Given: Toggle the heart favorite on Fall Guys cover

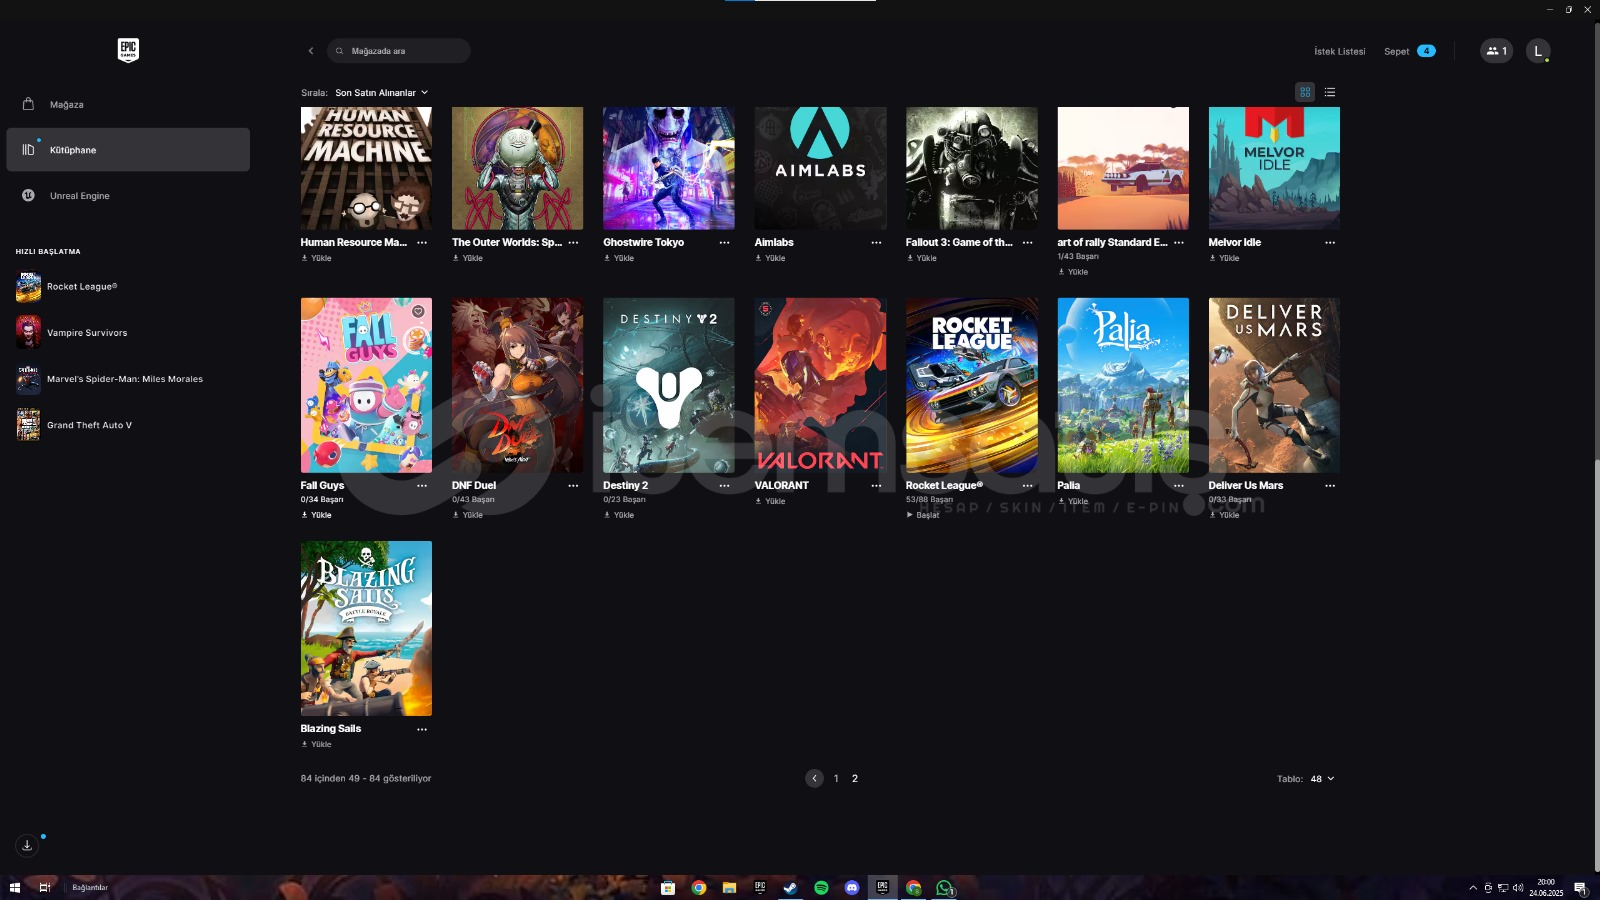Looking at the screenshot, I should [x=418, y=312].
